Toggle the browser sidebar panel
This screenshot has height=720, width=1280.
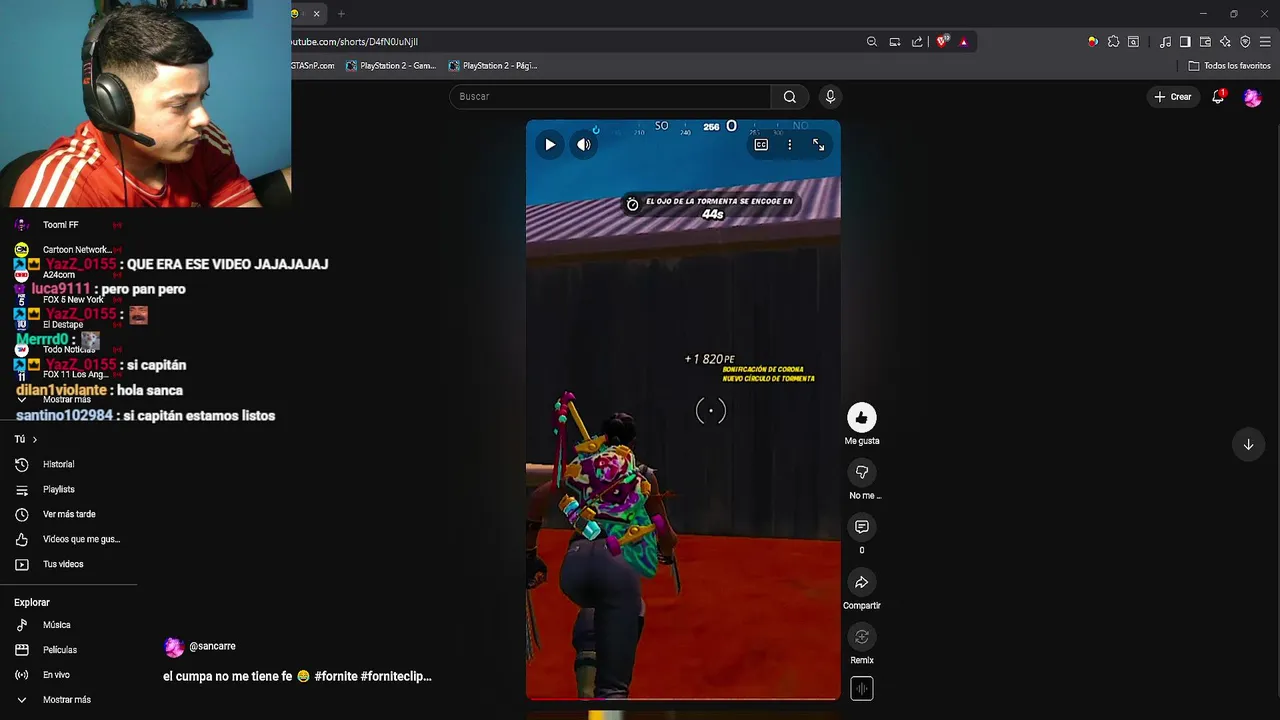1185,42
